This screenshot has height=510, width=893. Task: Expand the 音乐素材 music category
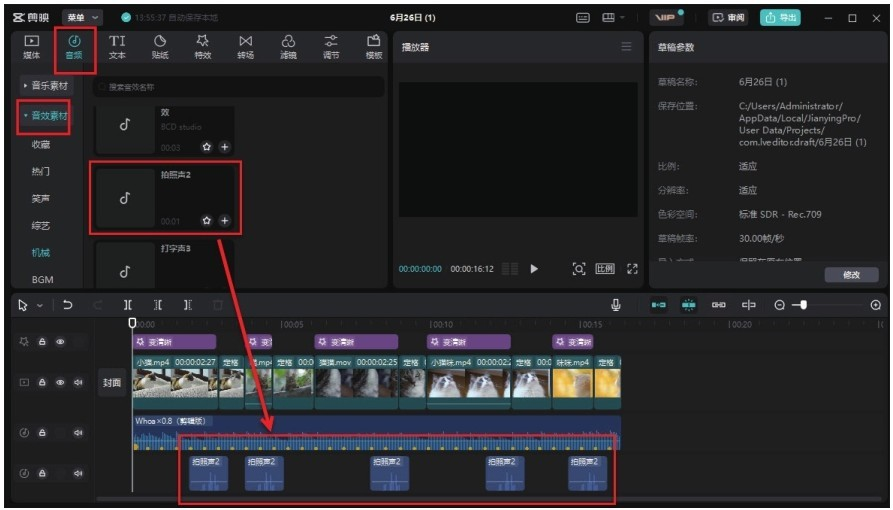pyautogui.click(x=46, y=85)
